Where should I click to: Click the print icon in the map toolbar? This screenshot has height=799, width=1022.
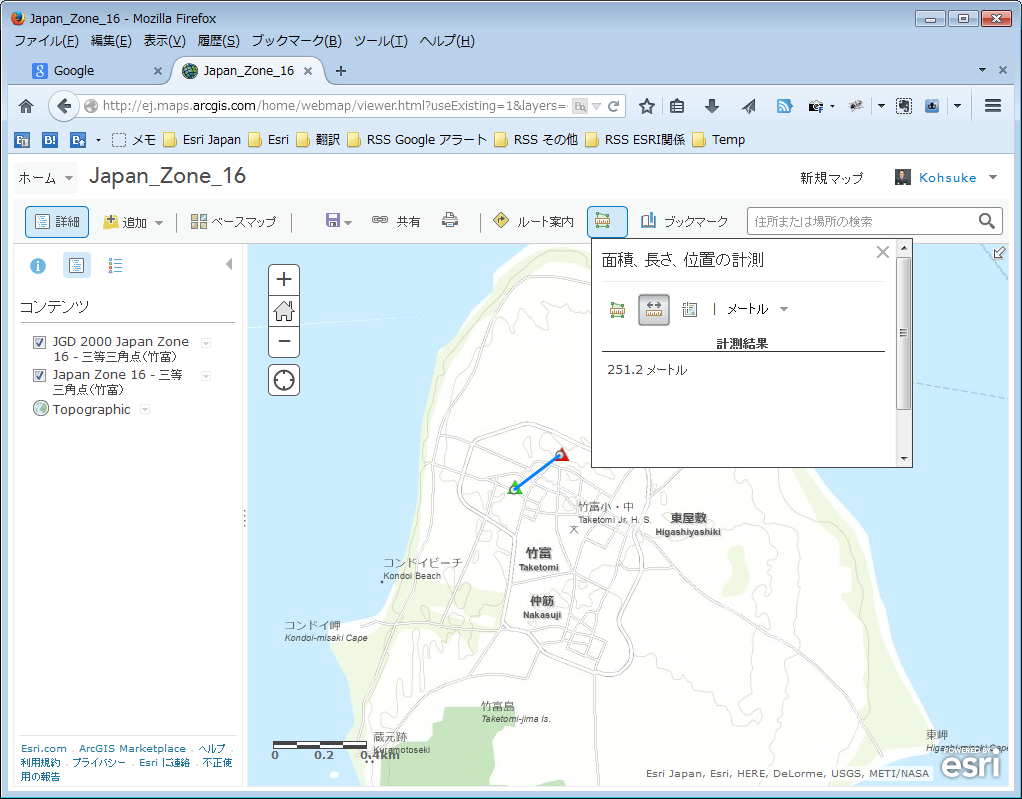(450, 220)
